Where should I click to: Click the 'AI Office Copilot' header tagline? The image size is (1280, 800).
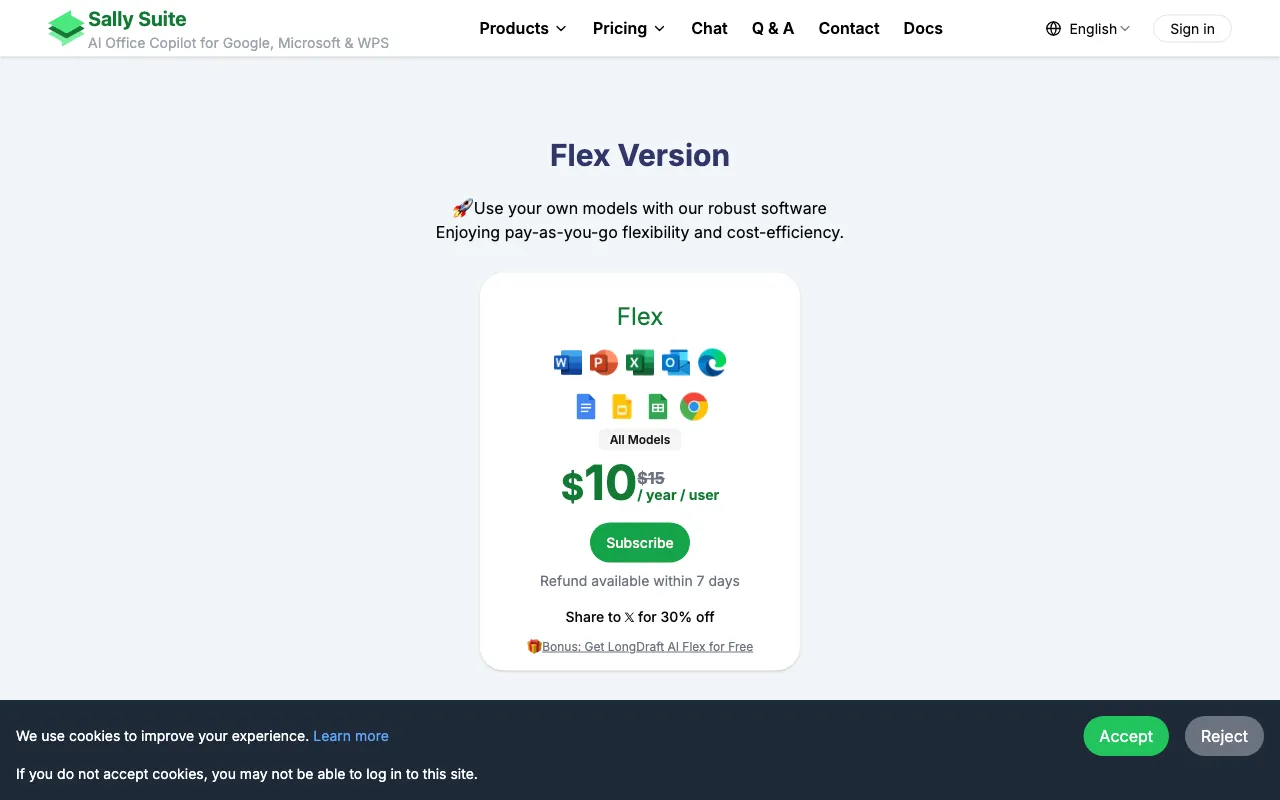point(238,43)
